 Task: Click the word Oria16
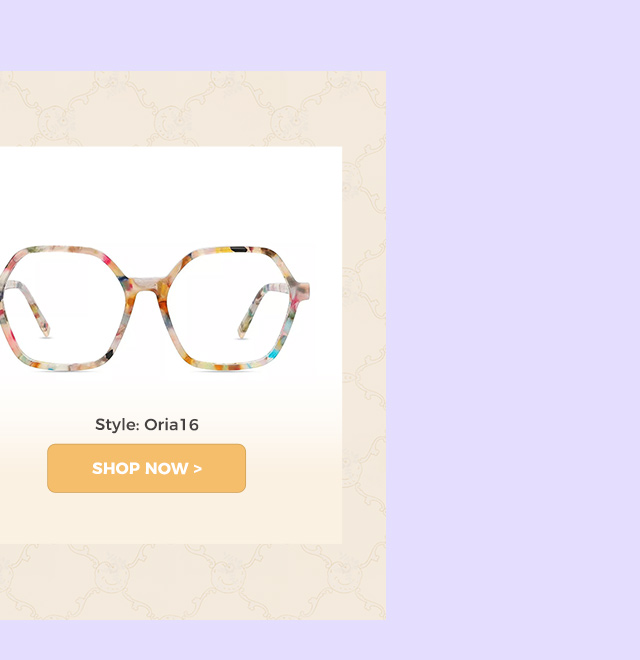[171, 425]
